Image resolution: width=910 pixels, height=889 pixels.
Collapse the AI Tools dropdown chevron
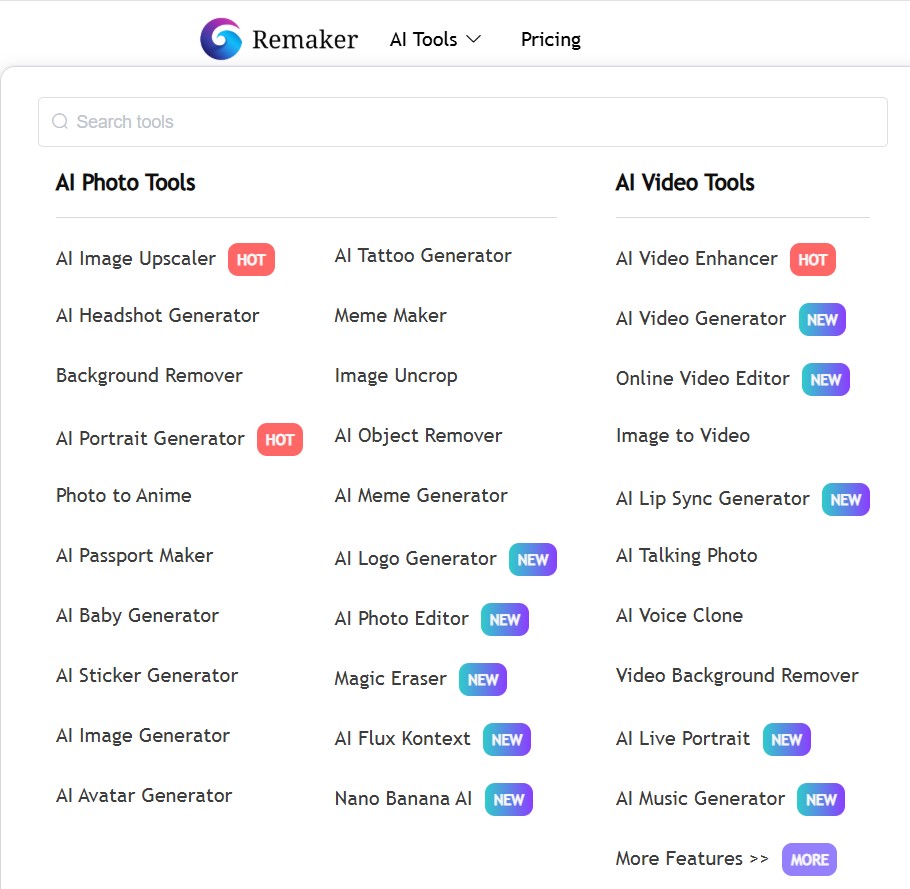tap(474, 39)
